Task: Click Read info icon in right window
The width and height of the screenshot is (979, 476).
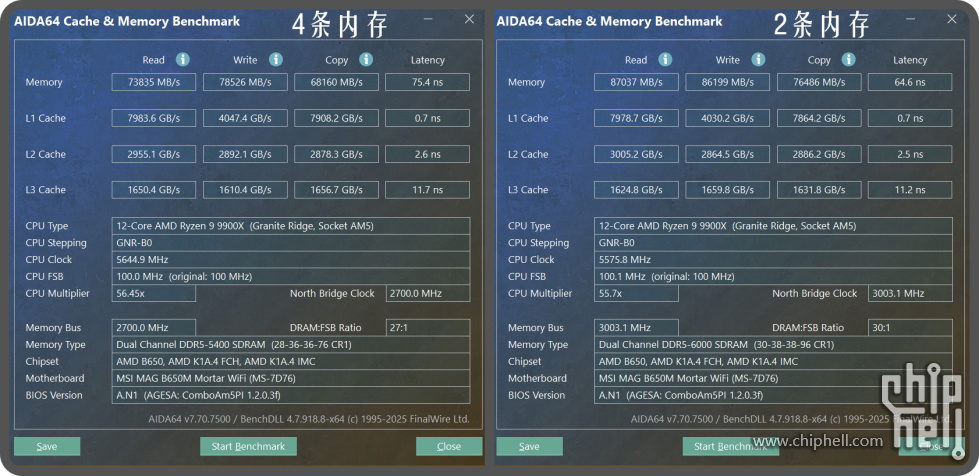Action: 665,59
